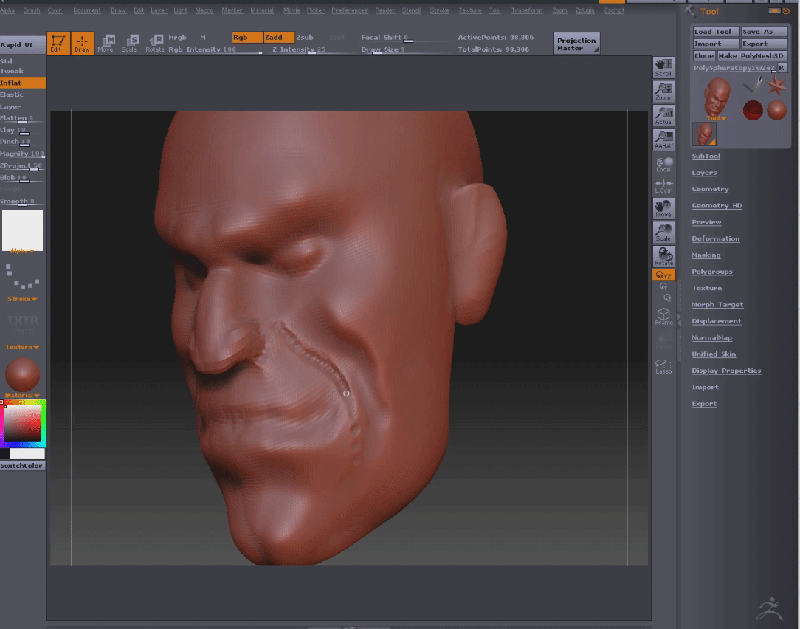Pick the star-shaped tool thumbnail
800x629 pixels.
pos(777,86)
